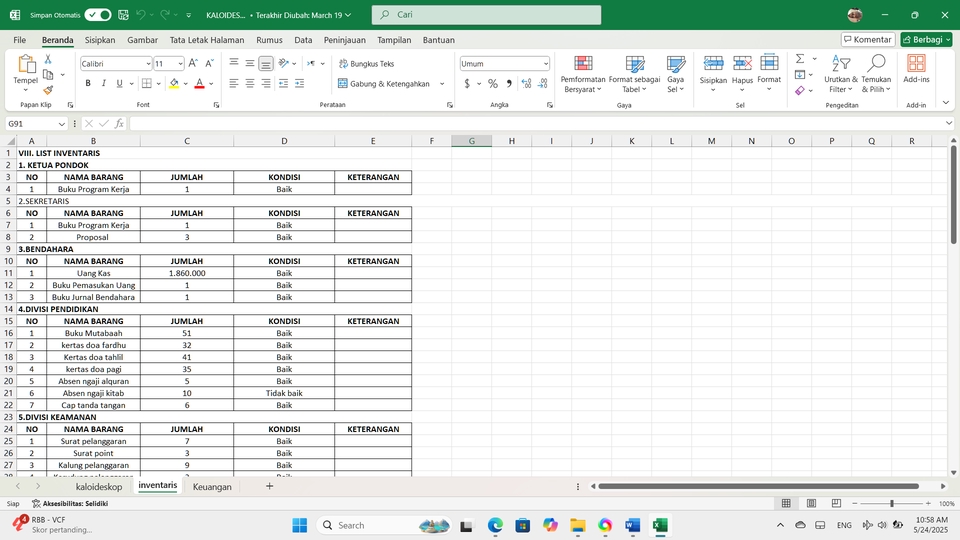Increase font size with the larger A icon
The image size is (960, 540).
[193, 63]
